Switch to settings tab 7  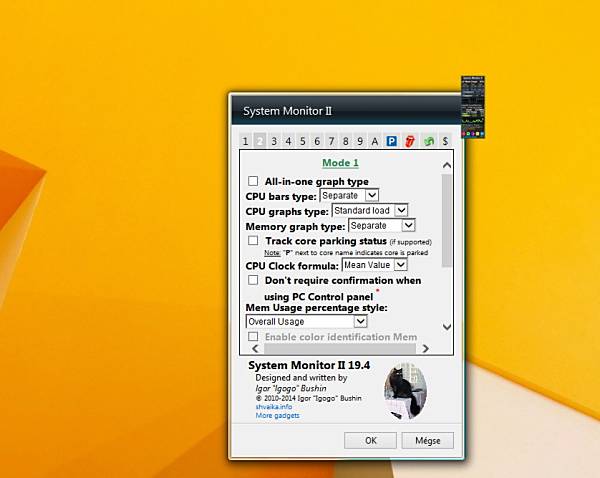pyautogui.click(x=331, y=141)
